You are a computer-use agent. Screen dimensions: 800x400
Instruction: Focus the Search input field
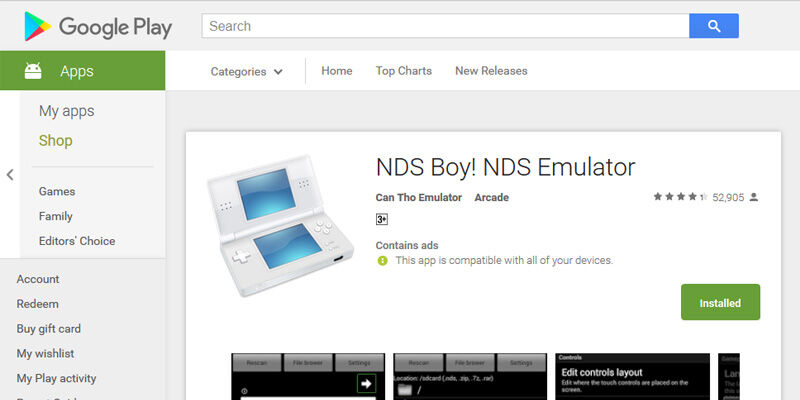point(445,26)
